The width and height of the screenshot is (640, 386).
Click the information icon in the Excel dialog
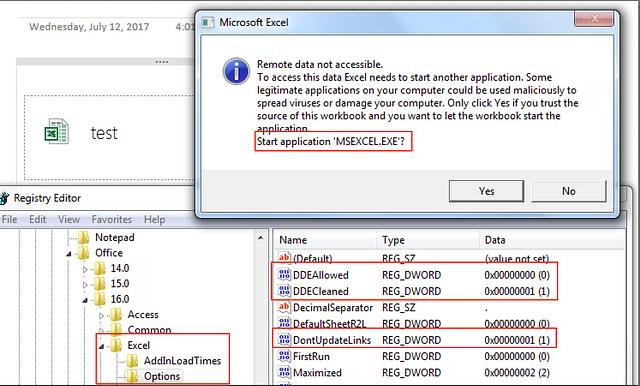coord(236,71)
